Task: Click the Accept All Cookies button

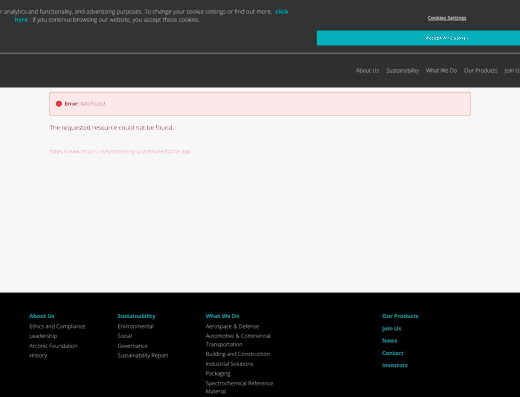Action: [x=418, y=38]
